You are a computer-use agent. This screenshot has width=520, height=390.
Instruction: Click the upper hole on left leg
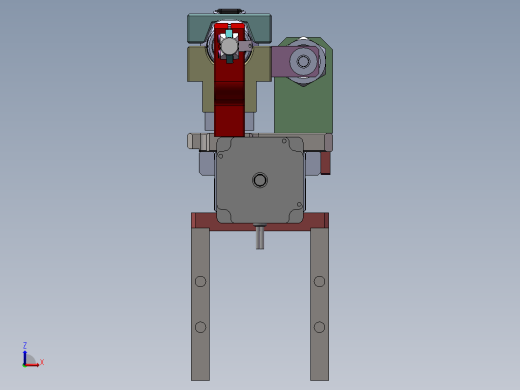(200, 282)
